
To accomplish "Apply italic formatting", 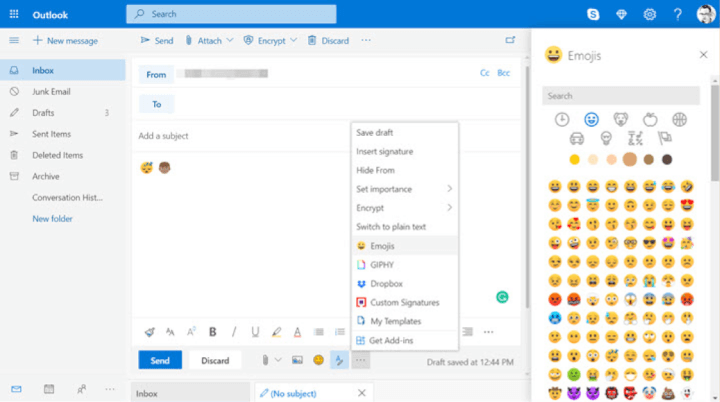I will click(x=234, y=332).
